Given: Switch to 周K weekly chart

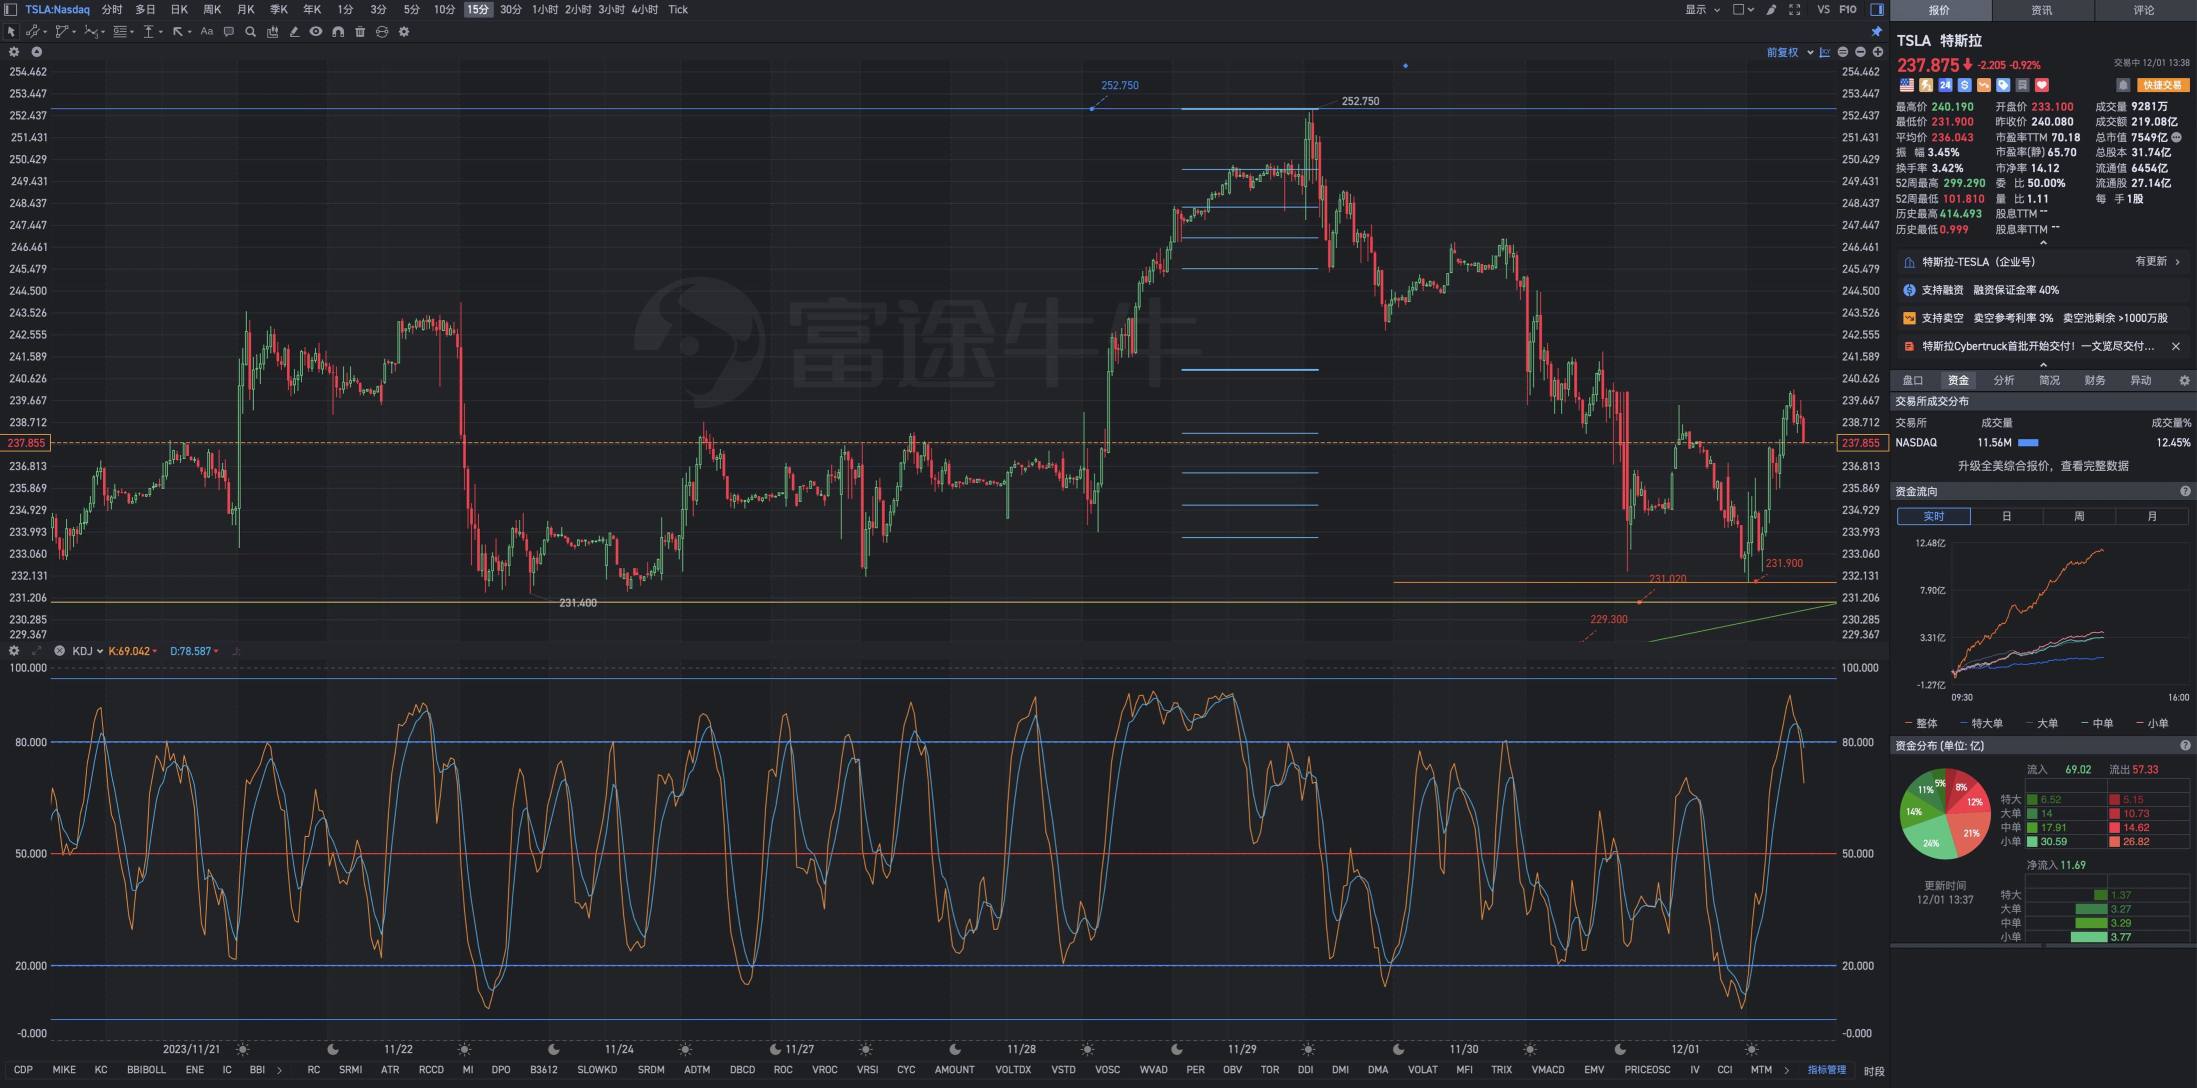Looking at the screenshot, I should [212, 9].
